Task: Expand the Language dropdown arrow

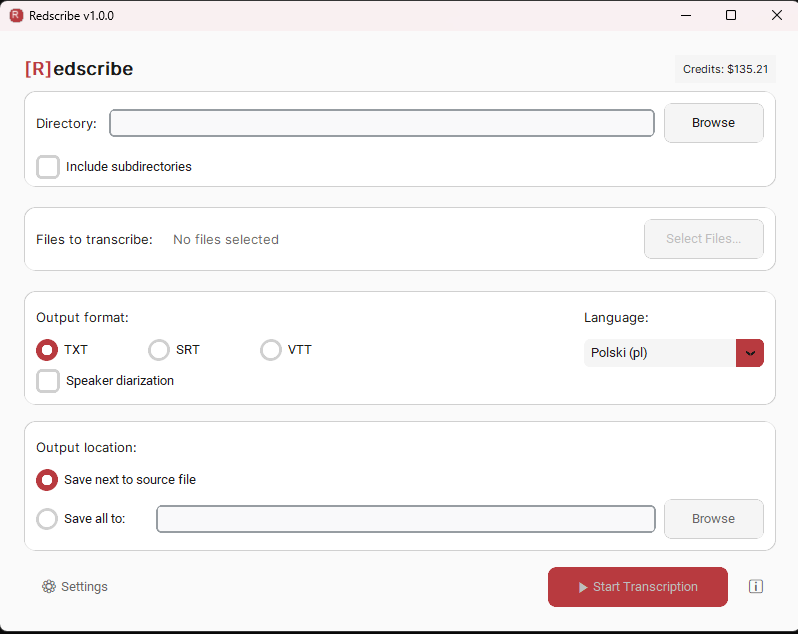Action: coord(750,353)
